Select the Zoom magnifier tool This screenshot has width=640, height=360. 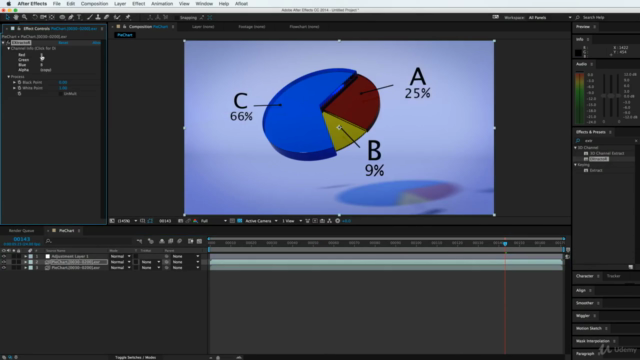click(x=24, y=17)
